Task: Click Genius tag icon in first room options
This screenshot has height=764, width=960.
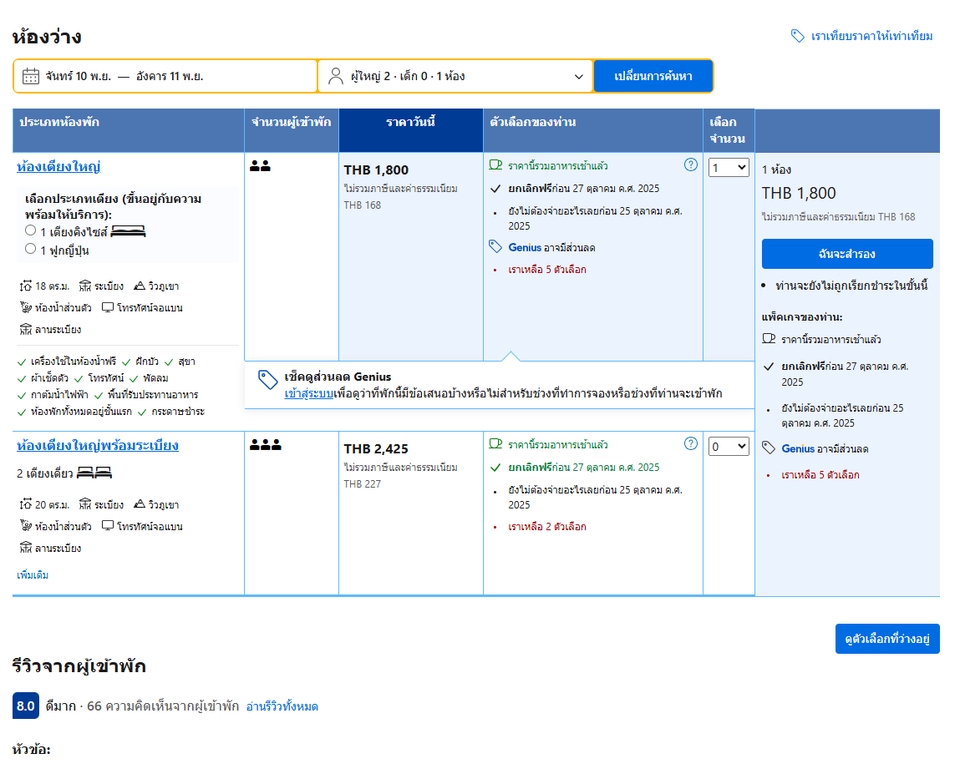Action: [495, 247]
